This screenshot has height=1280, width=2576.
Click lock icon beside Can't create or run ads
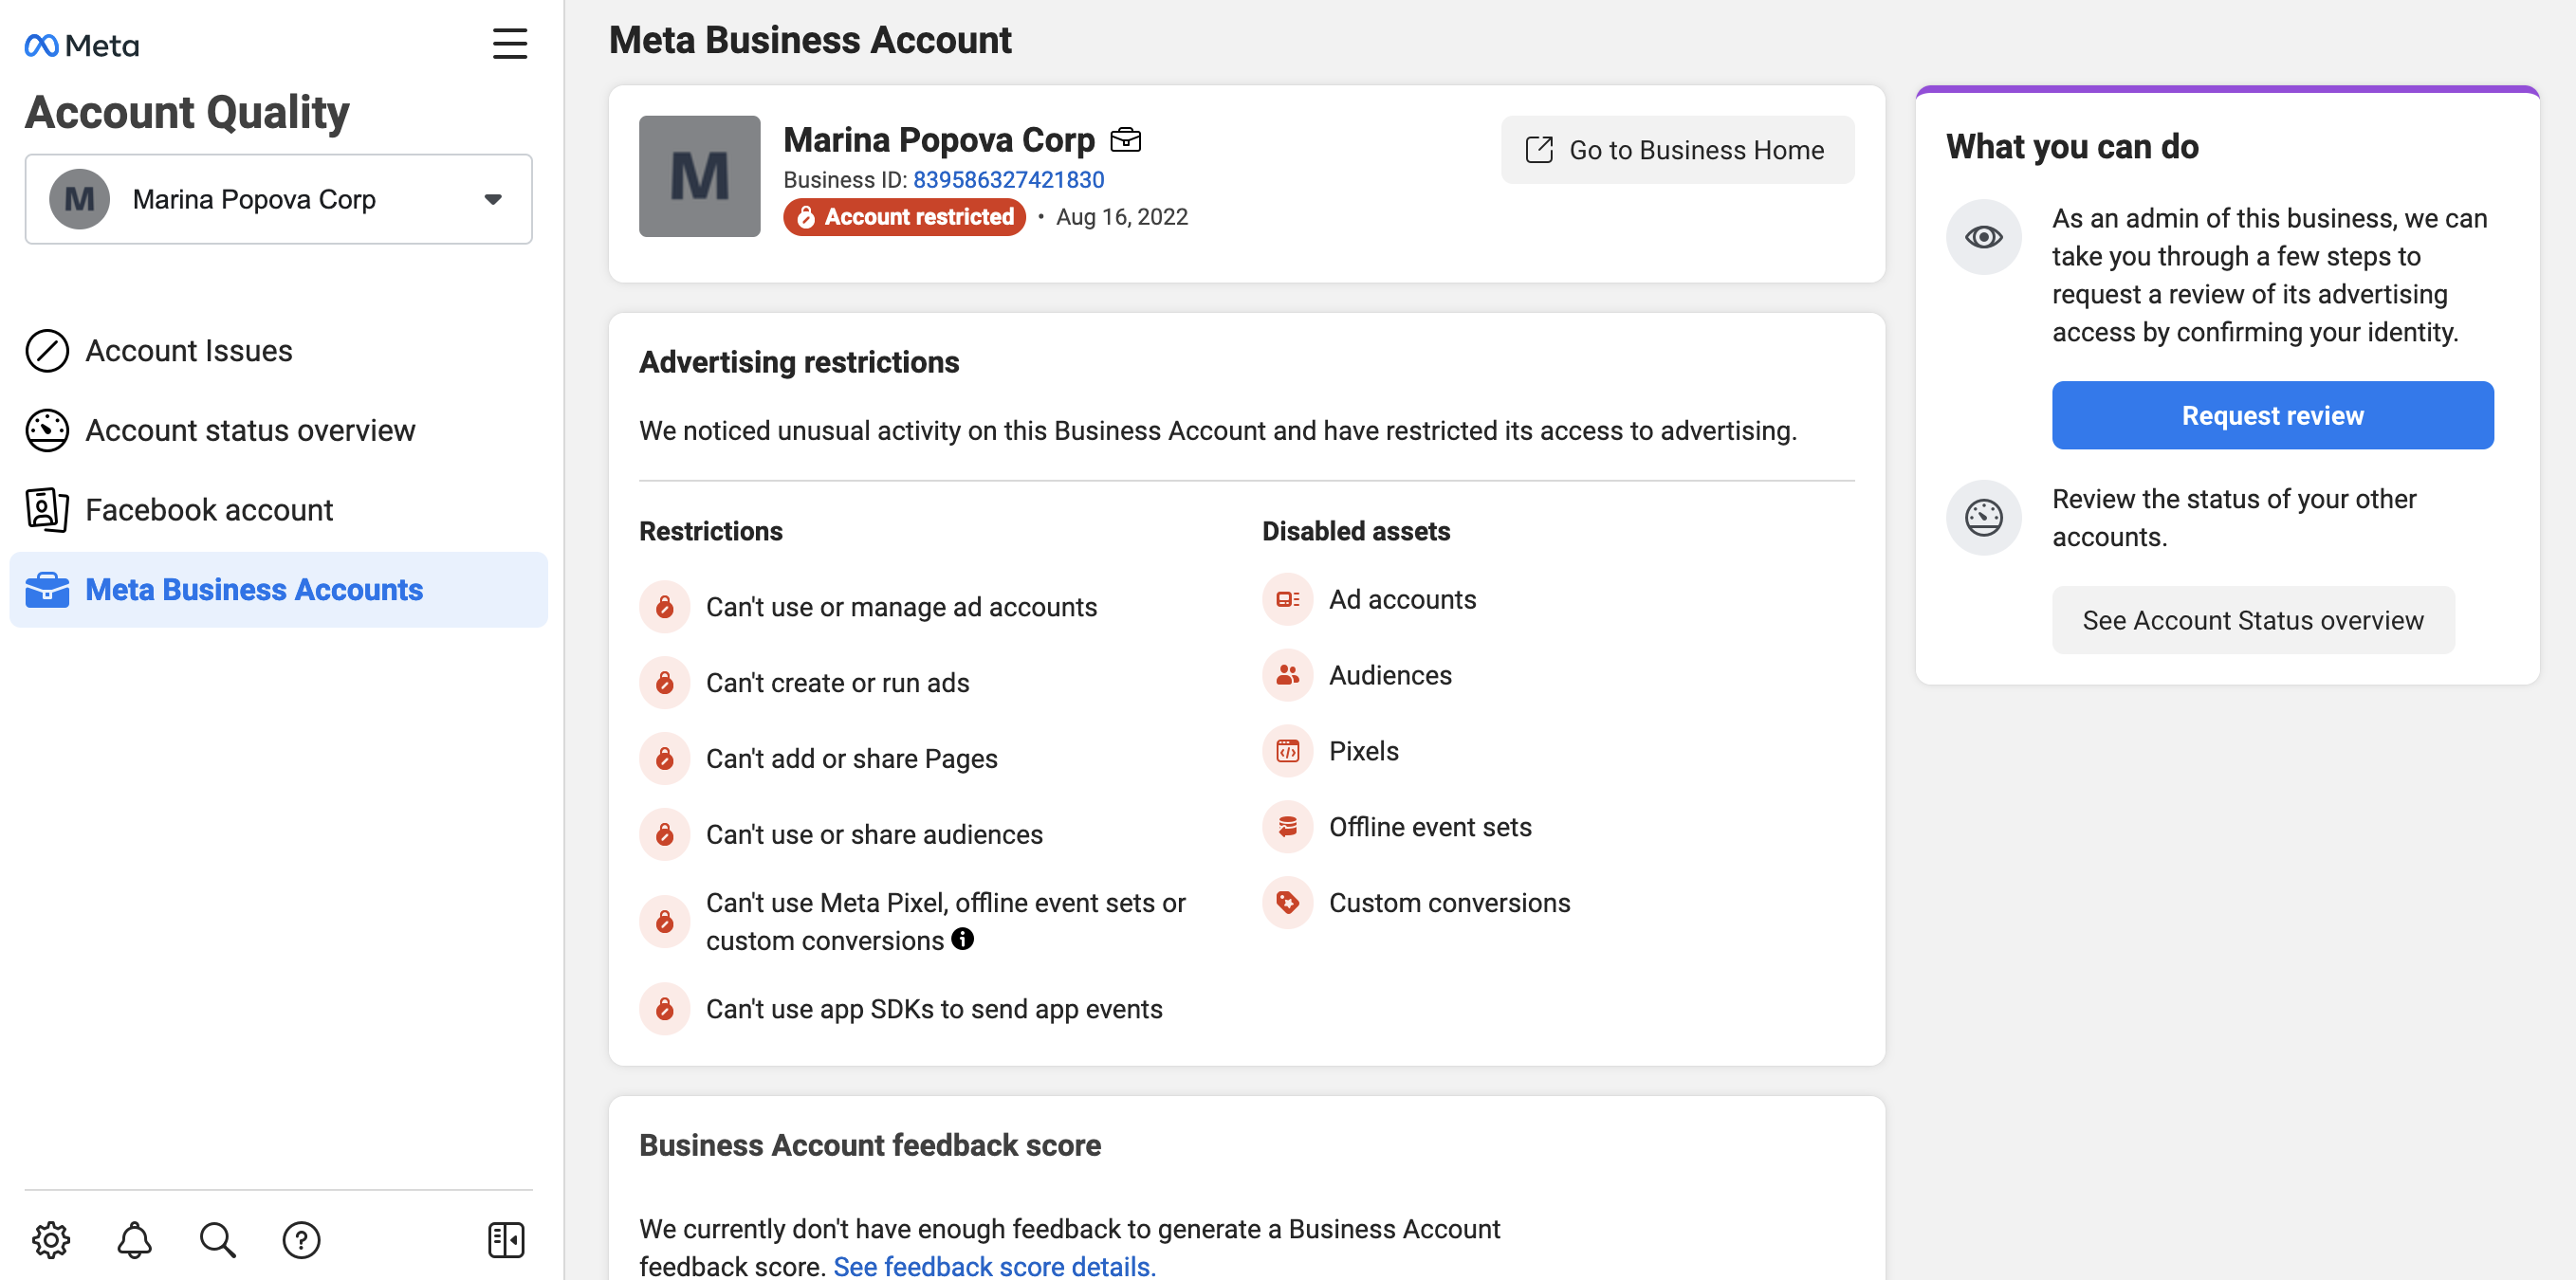[x=665, y=684]
